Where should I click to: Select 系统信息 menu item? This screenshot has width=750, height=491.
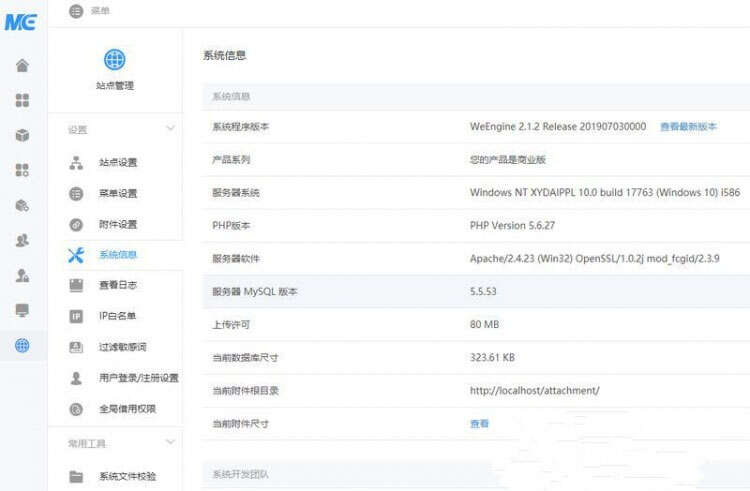(117, 255)
